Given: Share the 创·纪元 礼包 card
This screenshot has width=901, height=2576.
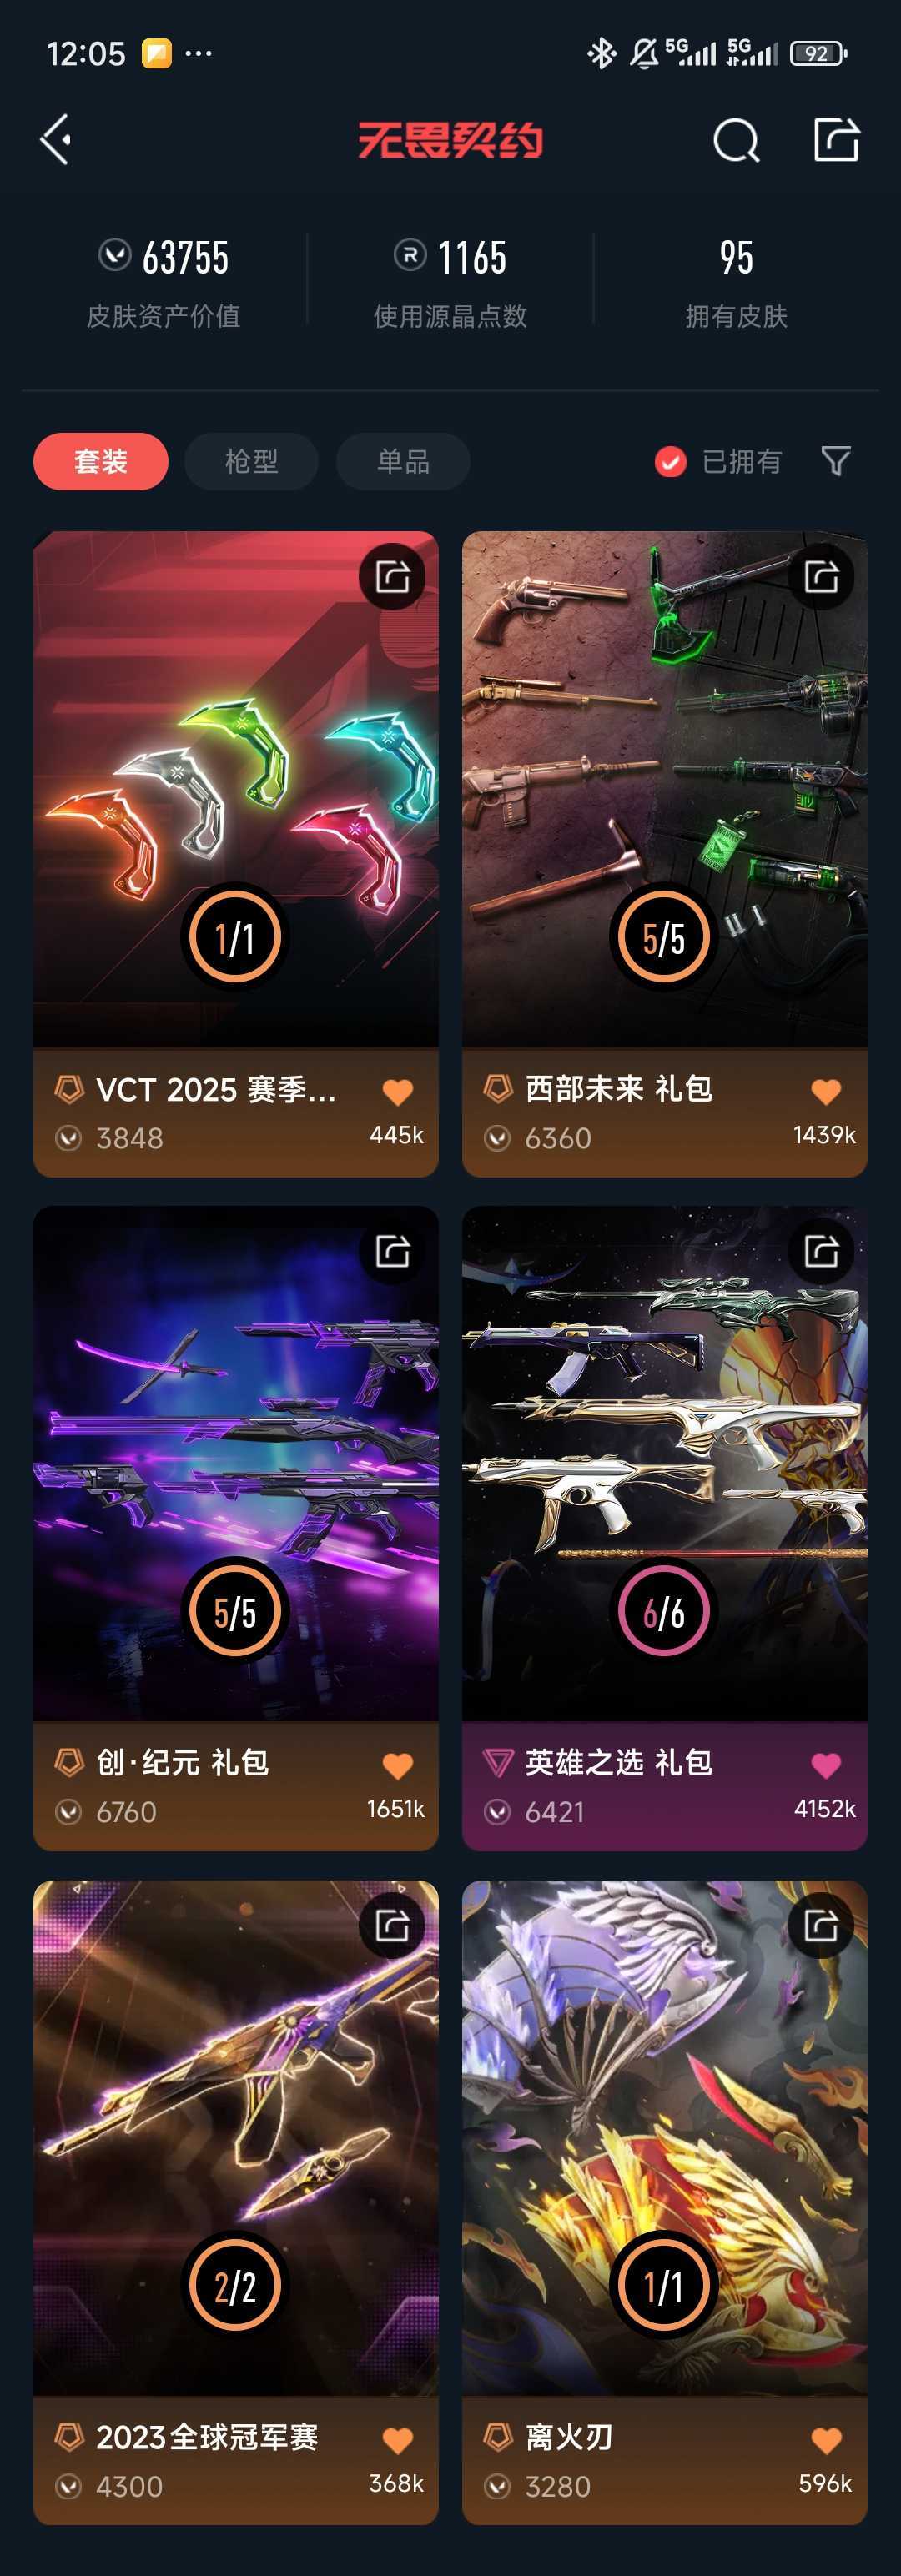Looking at the screenshot, I should click(392, 1250).
